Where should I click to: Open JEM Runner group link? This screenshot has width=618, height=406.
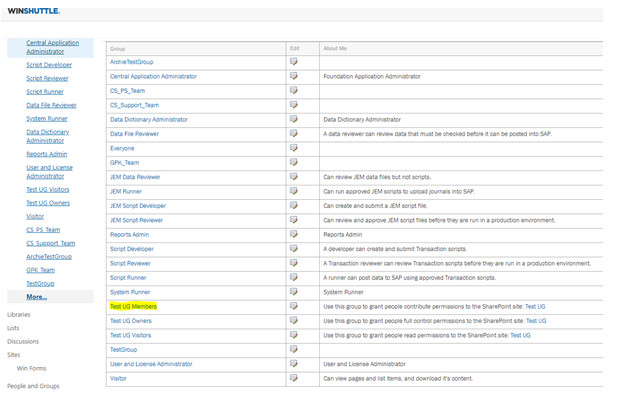pyautogui.click(x=126, y=192)
